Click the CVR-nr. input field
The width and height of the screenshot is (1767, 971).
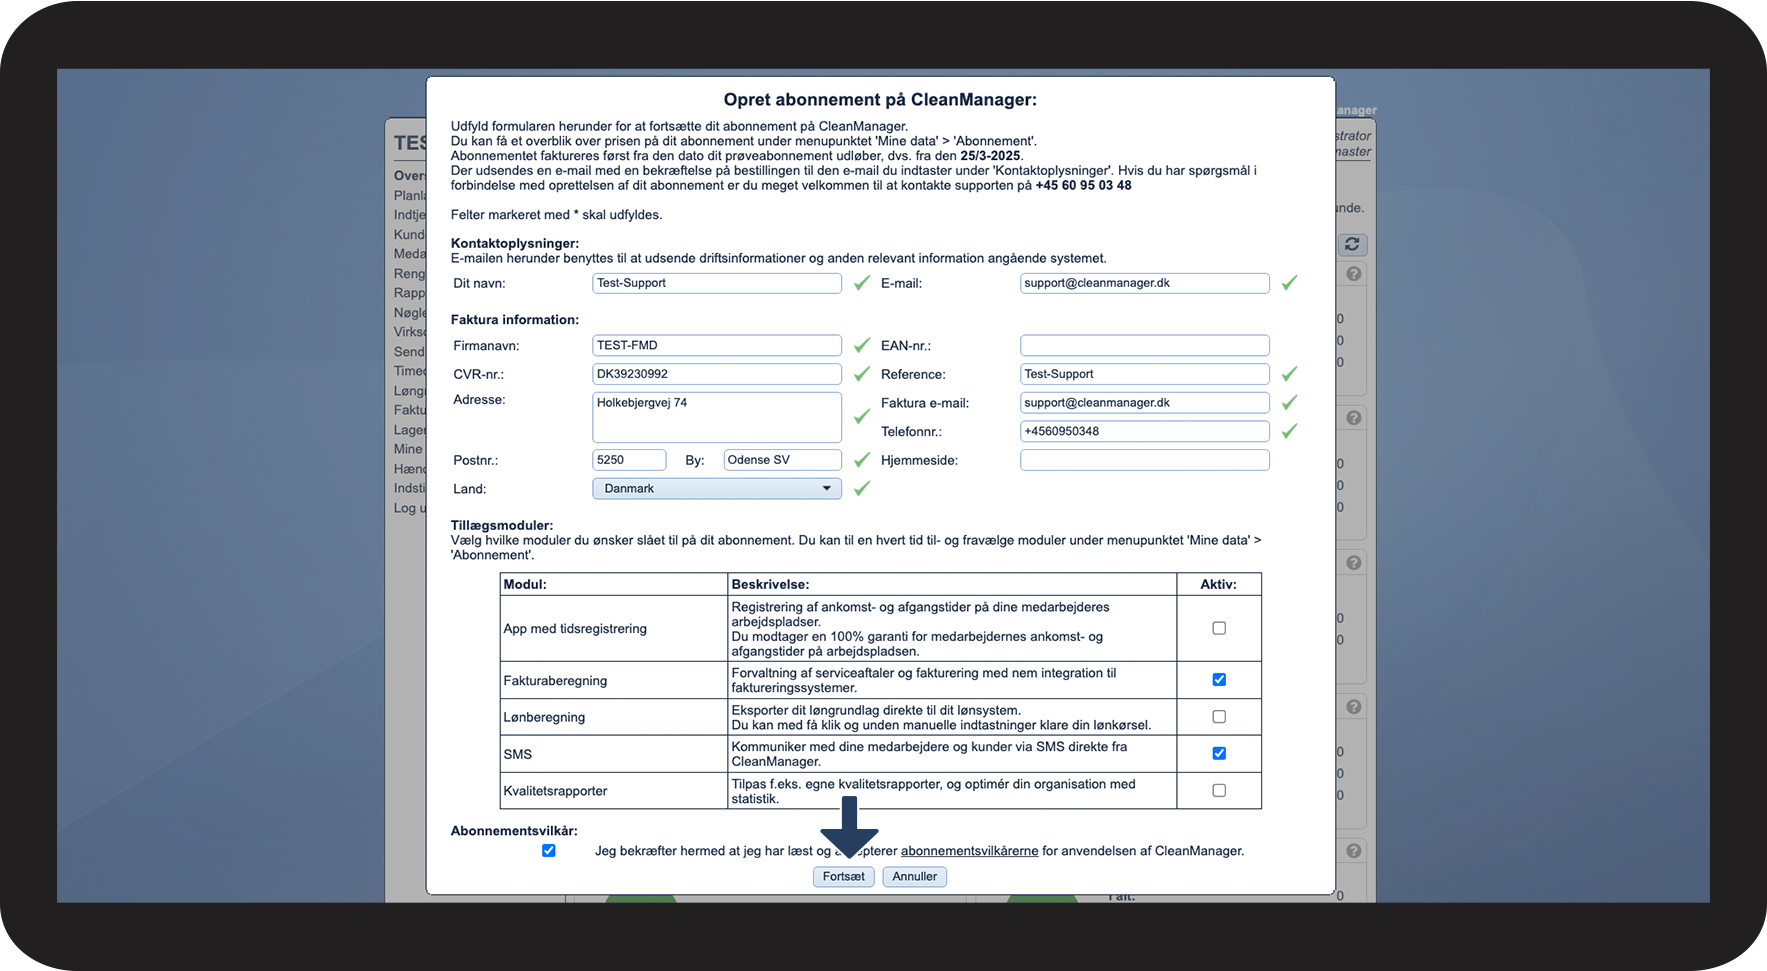tap(717, 374)
